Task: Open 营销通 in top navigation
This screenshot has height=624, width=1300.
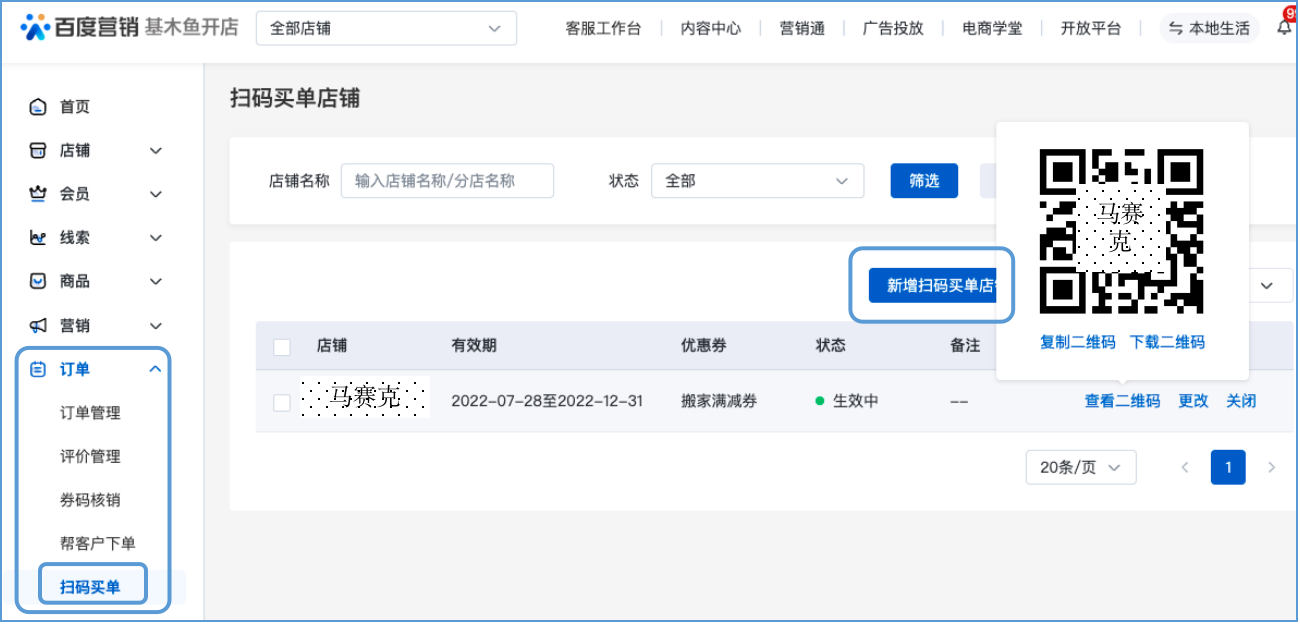Action: [x=802, y=28]
